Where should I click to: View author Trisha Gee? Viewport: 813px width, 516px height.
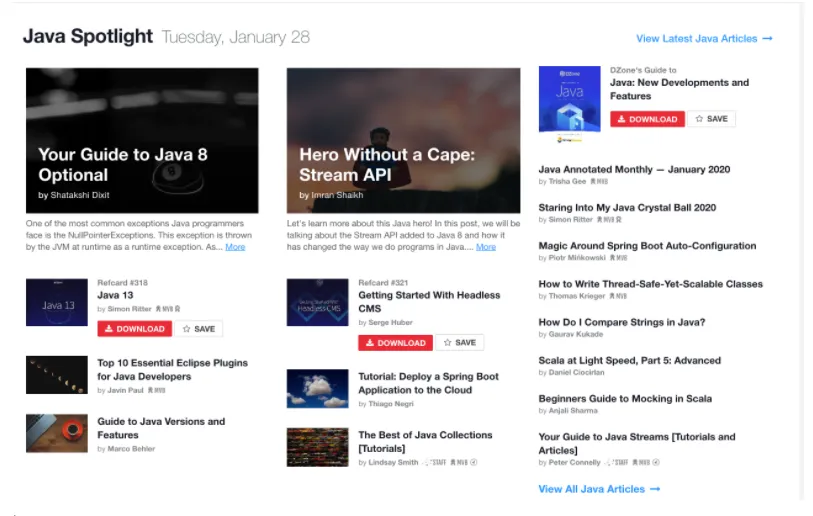567,182
